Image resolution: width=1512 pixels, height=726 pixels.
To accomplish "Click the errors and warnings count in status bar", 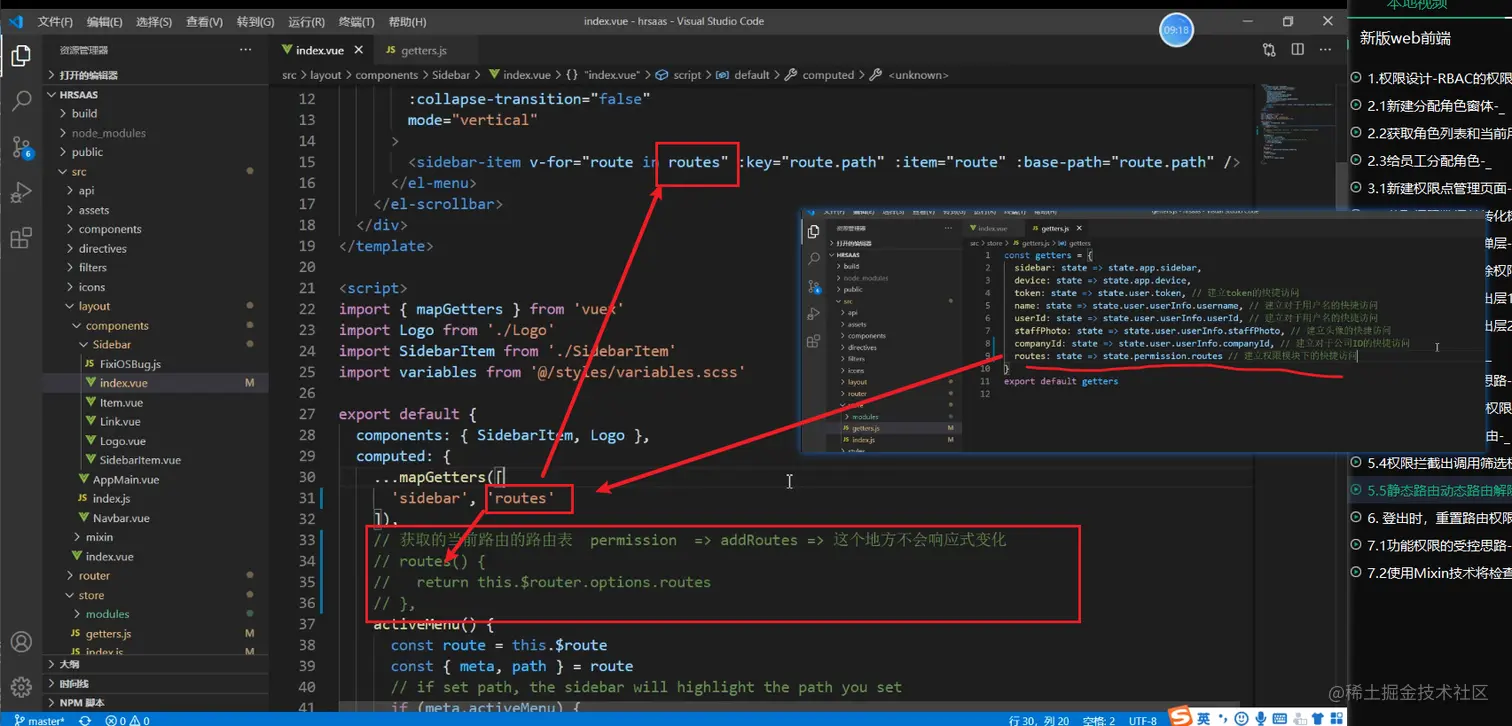I will 127,720.
